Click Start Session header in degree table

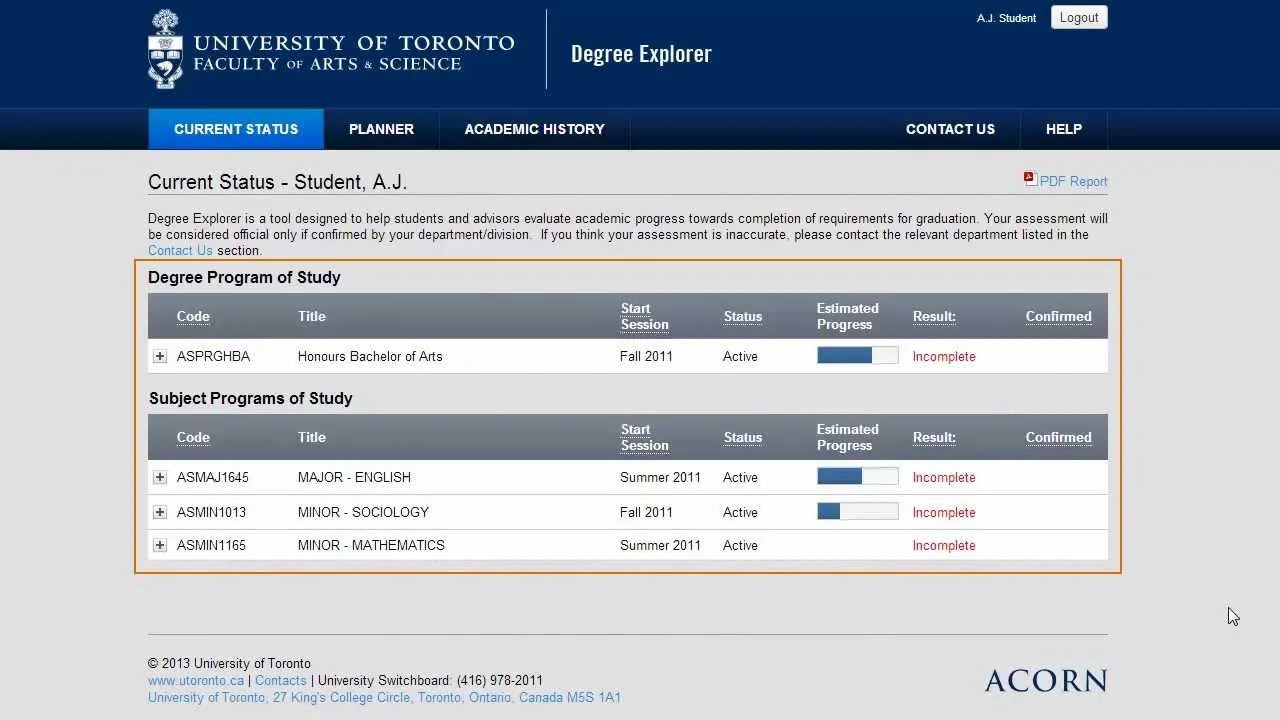click(x=644, y=316)
